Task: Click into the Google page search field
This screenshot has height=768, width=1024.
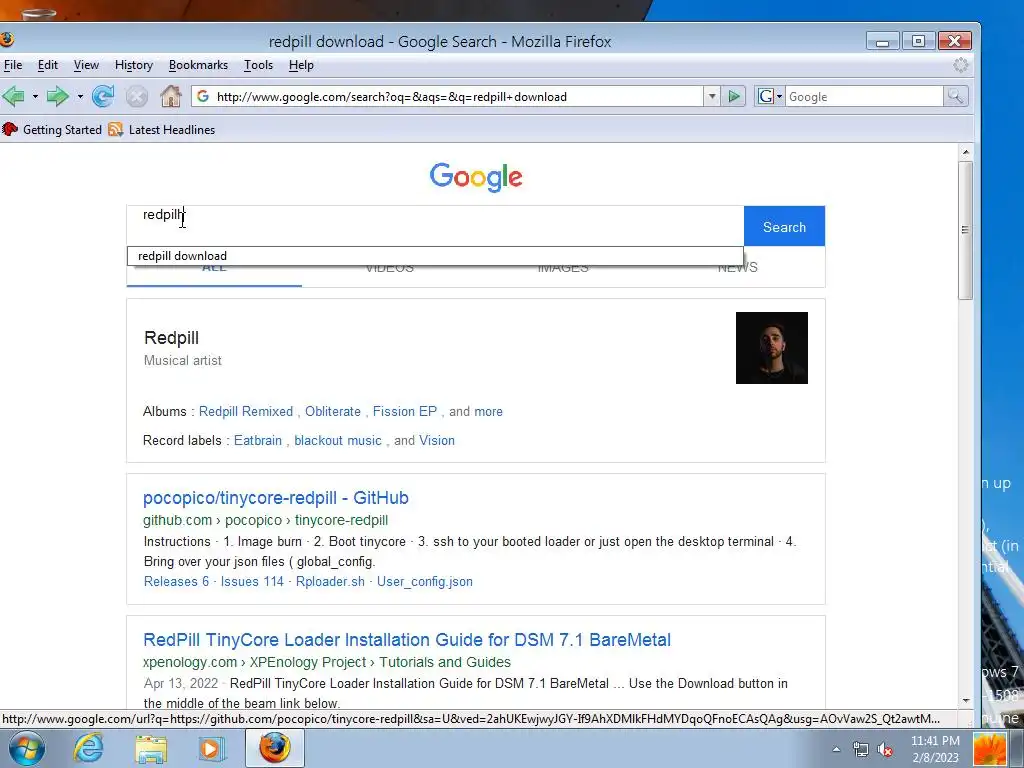Action: click(435, 226)
